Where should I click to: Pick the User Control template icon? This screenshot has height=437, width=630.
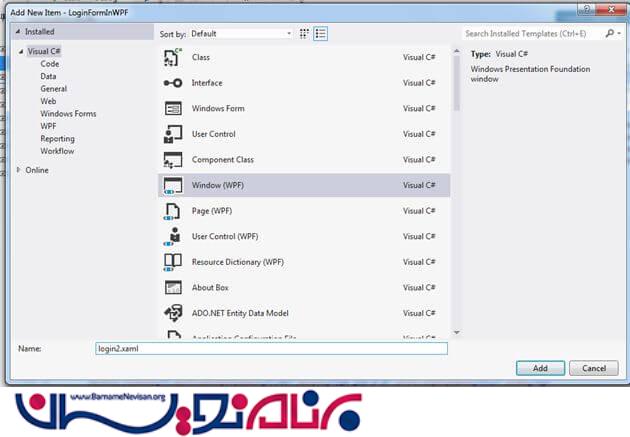173,134
